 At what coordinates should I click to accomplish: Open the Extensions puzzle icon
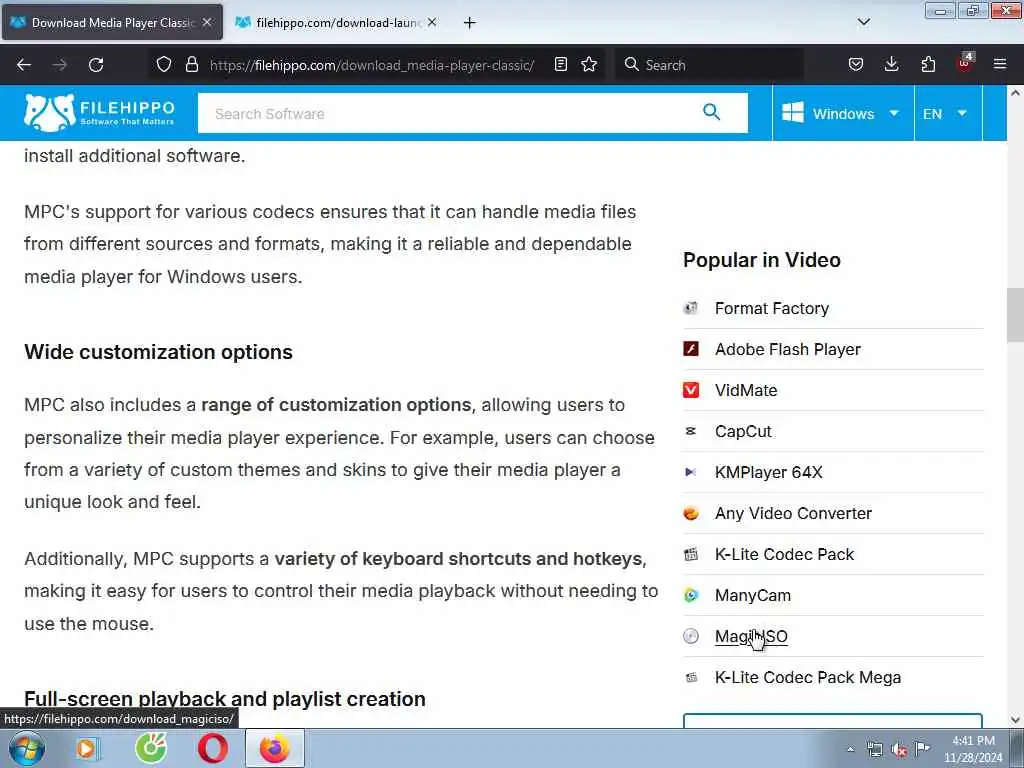tap(928, 65)
